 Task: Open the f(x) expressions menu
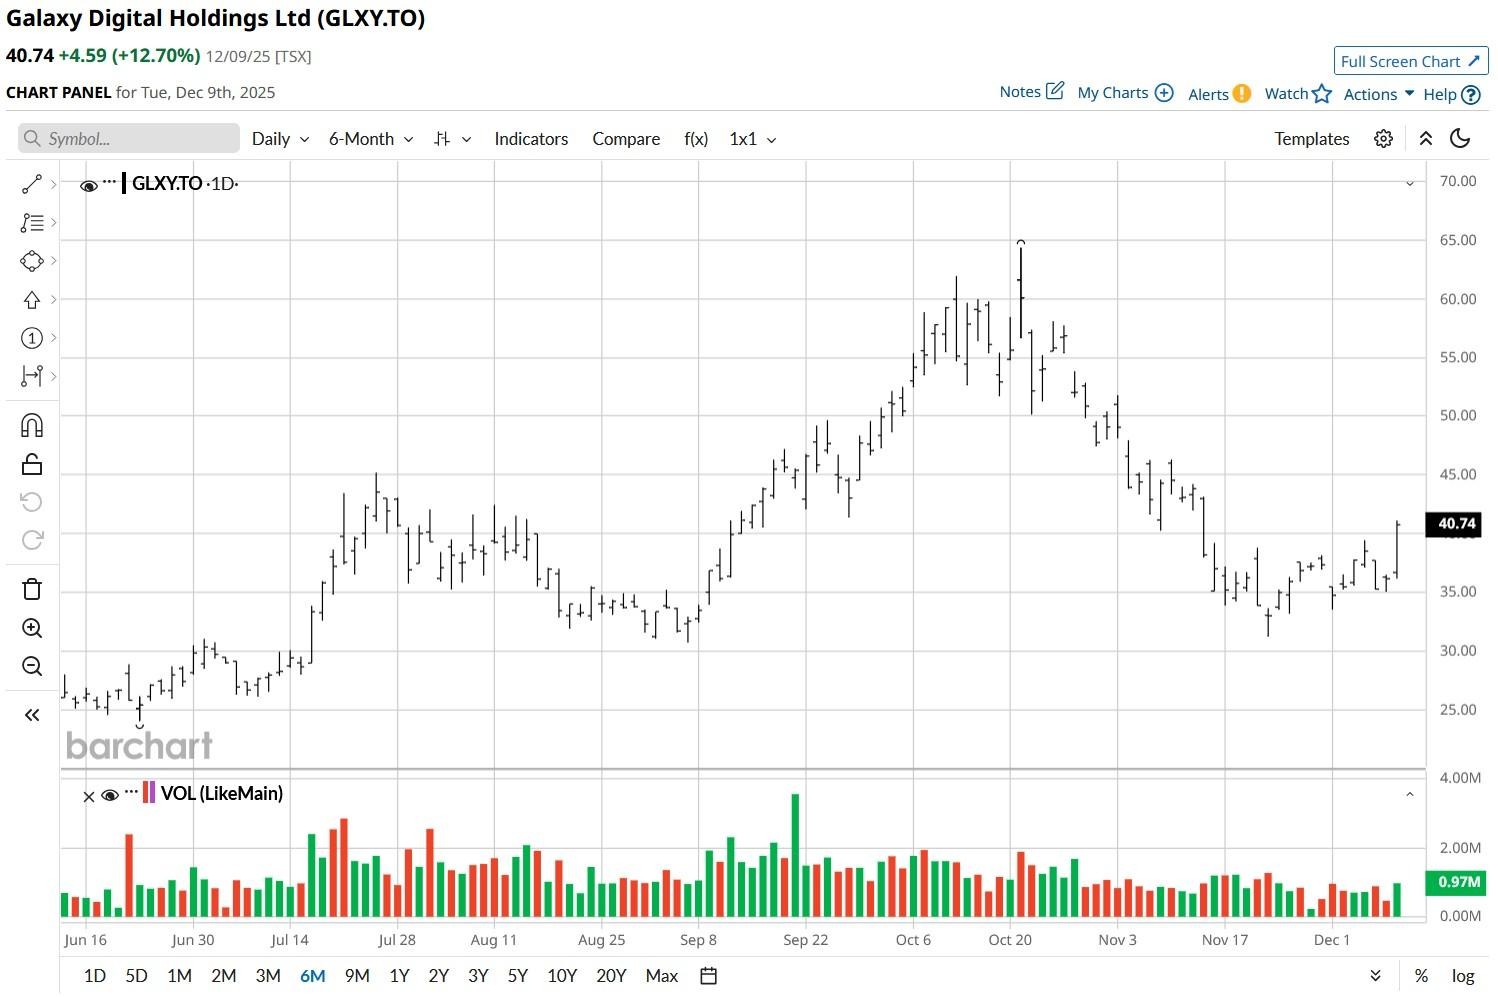(696, 139)
